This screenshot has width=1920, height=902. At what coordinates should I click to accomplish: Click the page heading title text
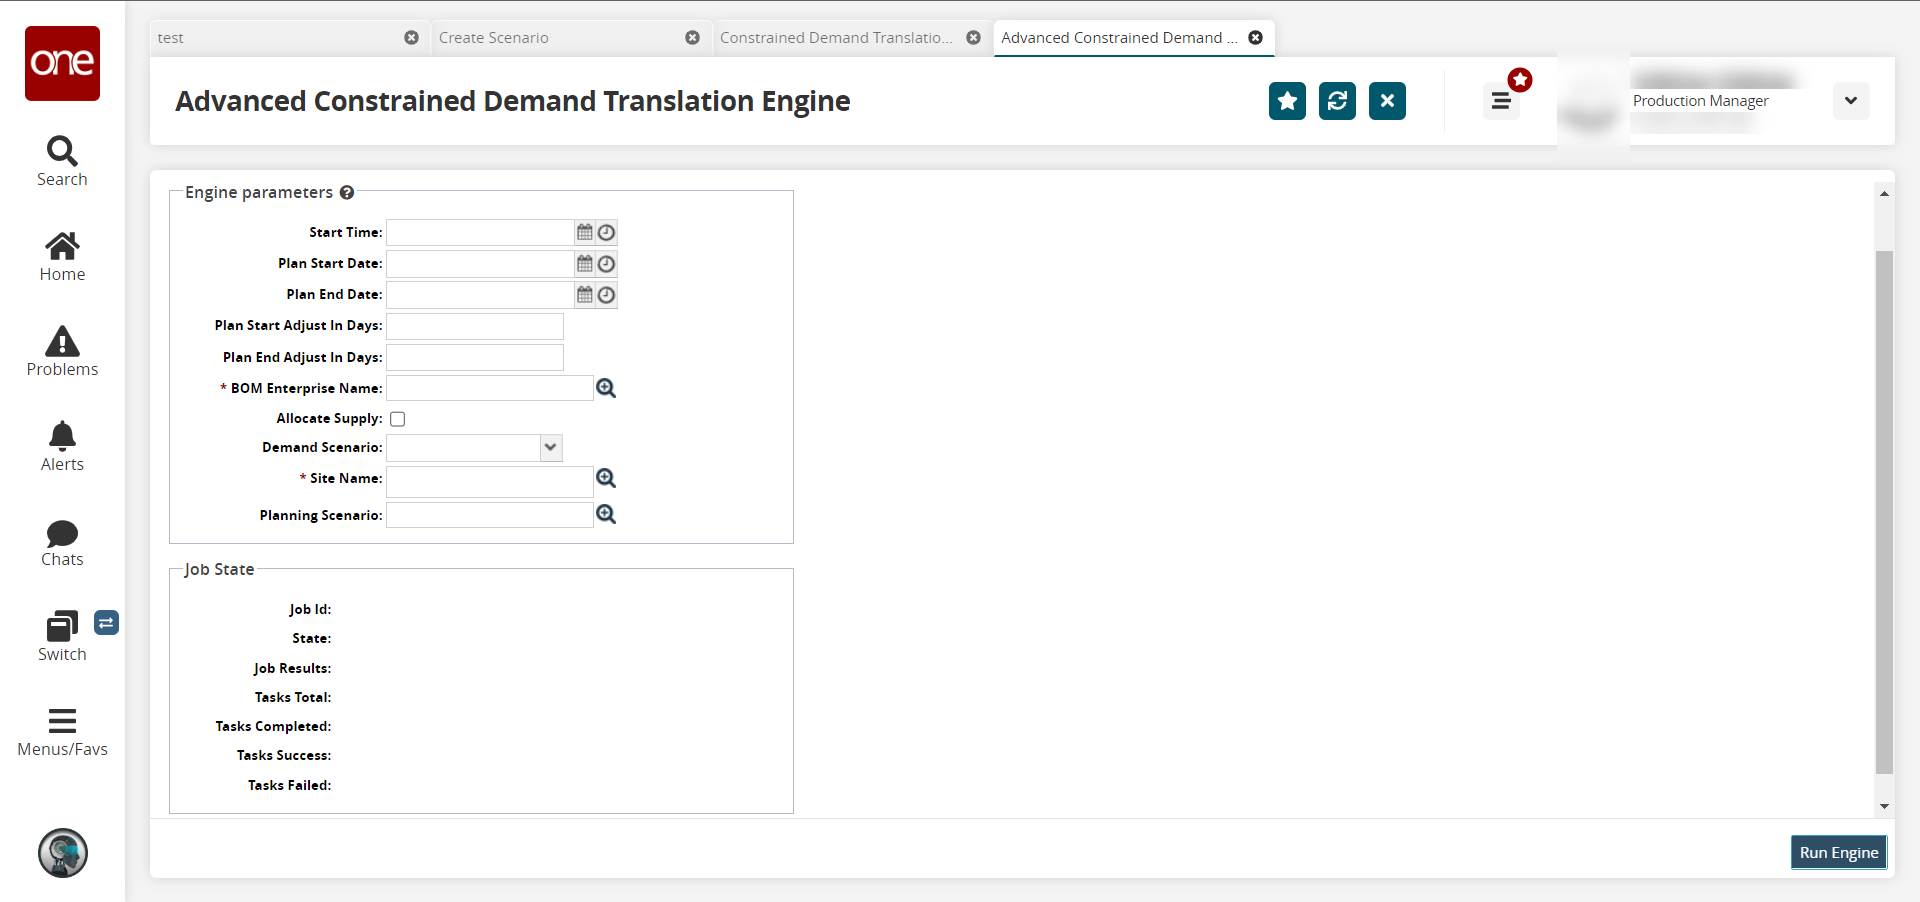513,101
